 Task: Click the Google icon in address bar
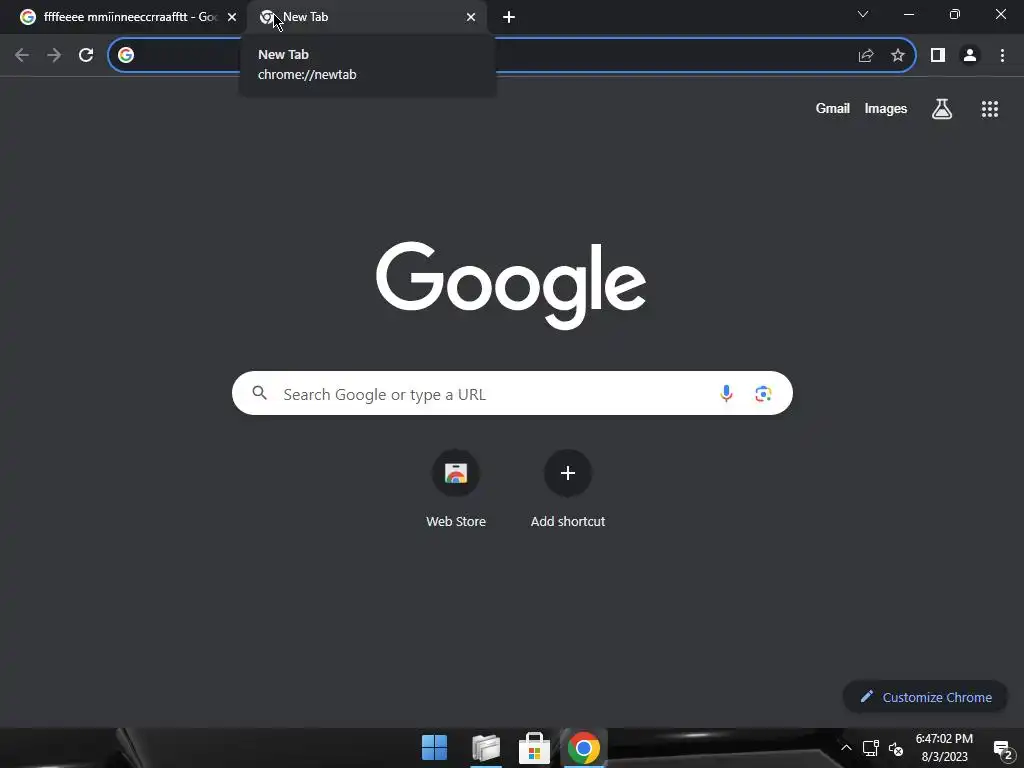[x=126, y=55]
